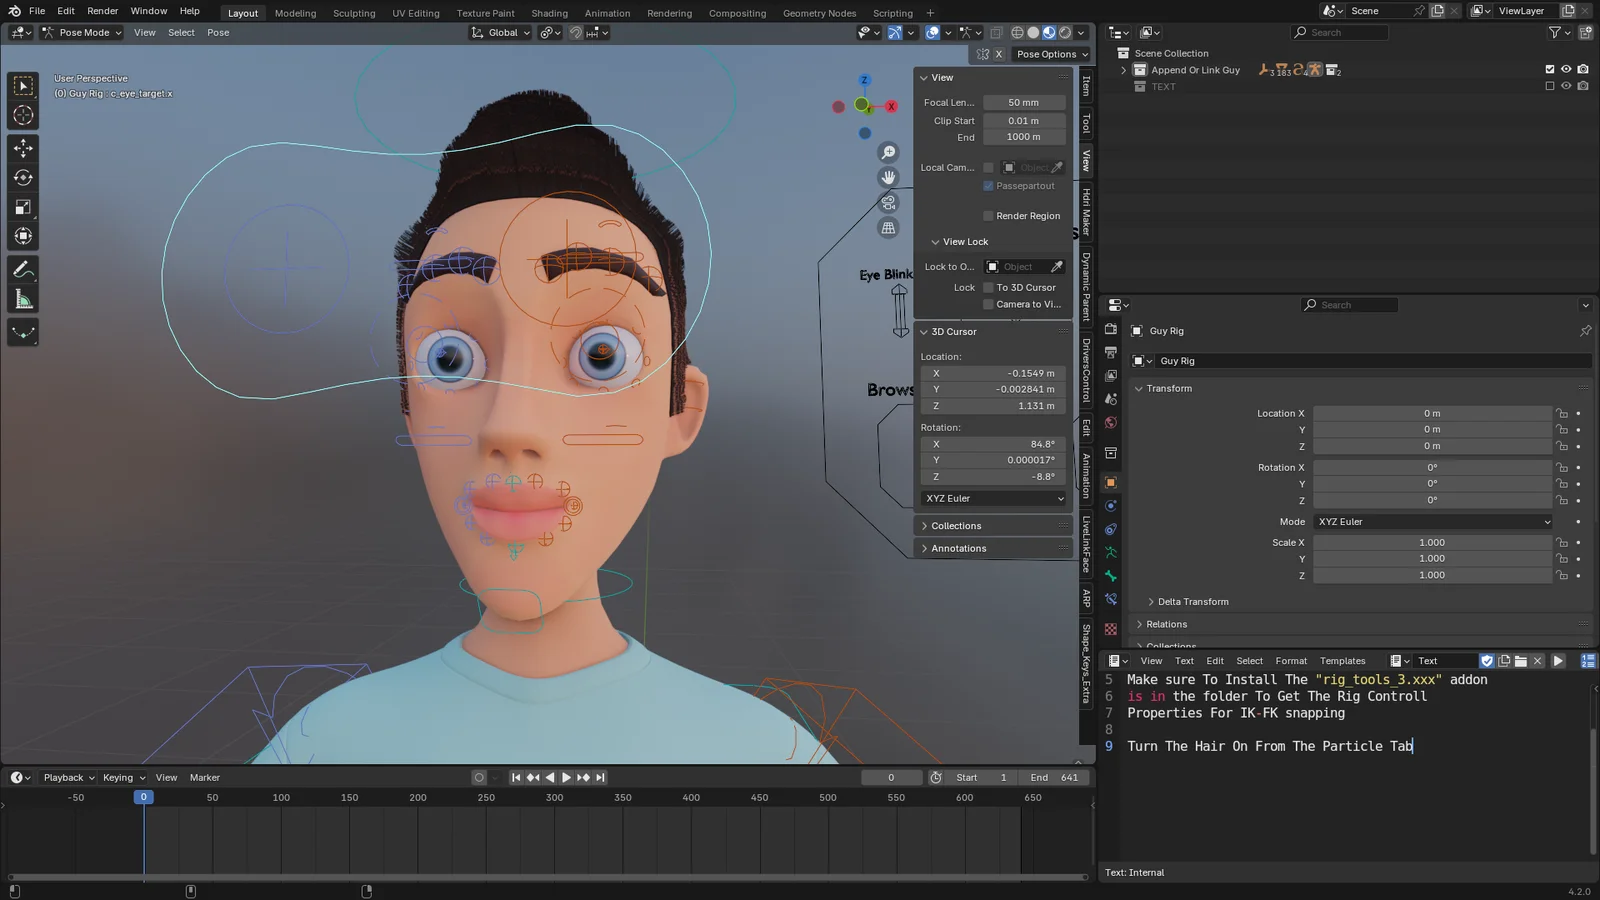
Task: Toggle Passepartout checkbox in View panel
Action: coord(988,185)
